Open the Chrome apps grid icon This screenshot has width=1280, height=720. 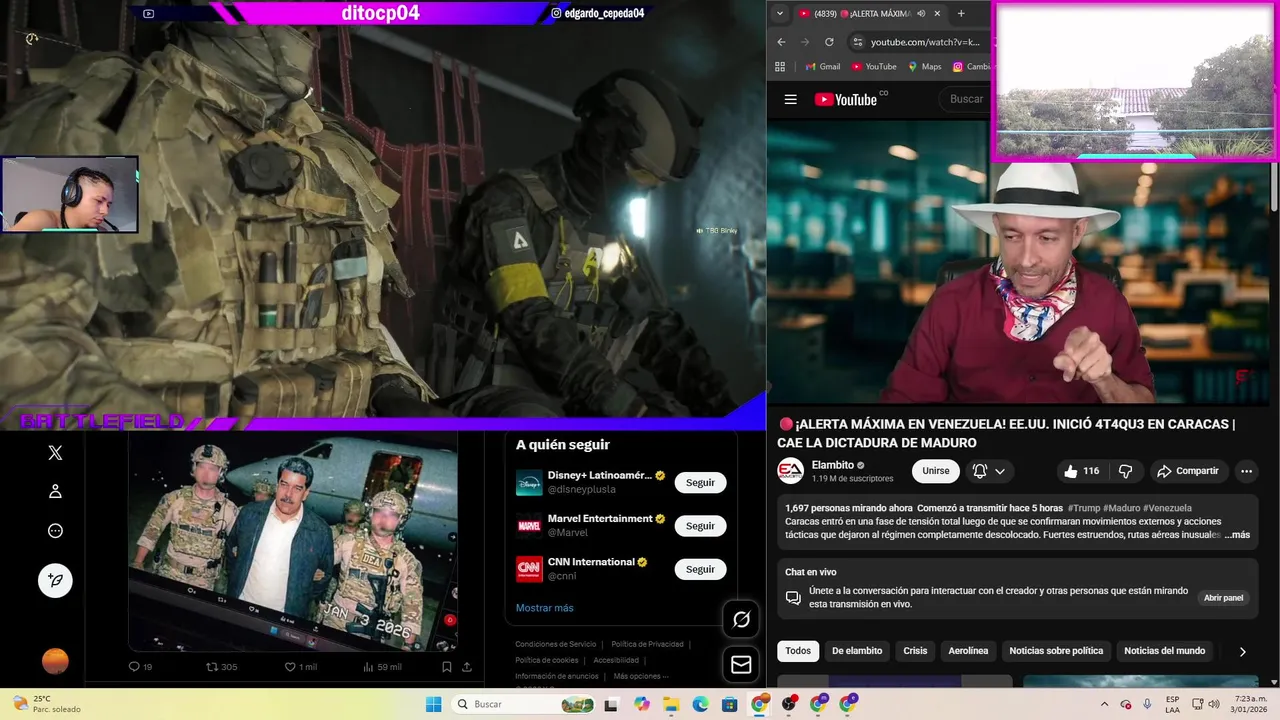tap(781, 67)
